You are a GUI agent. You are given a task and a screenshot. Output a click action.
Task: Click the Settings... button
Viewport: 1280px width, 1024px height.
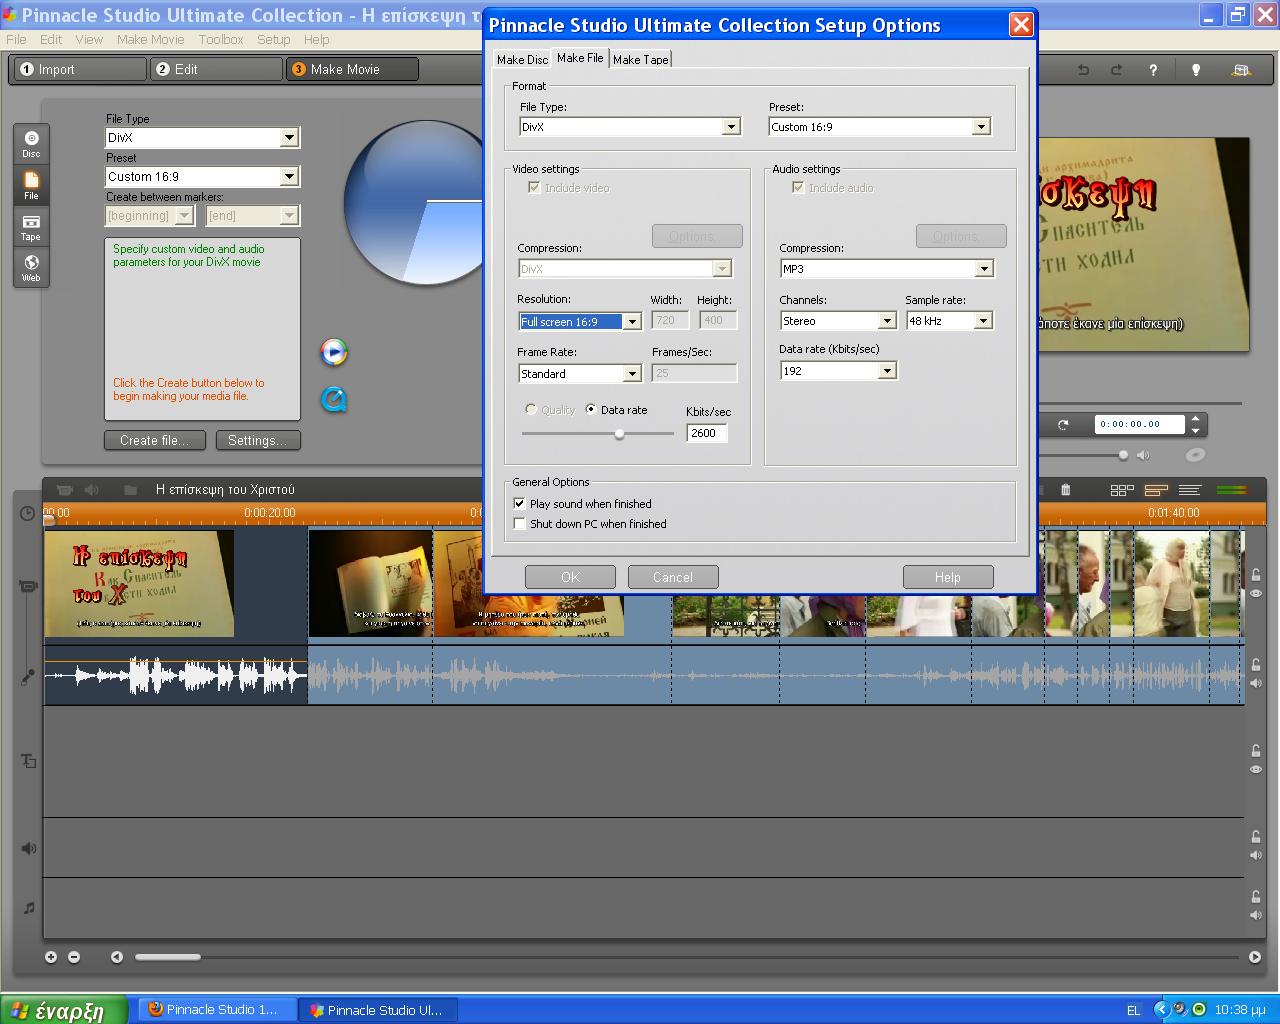point(257,440)
